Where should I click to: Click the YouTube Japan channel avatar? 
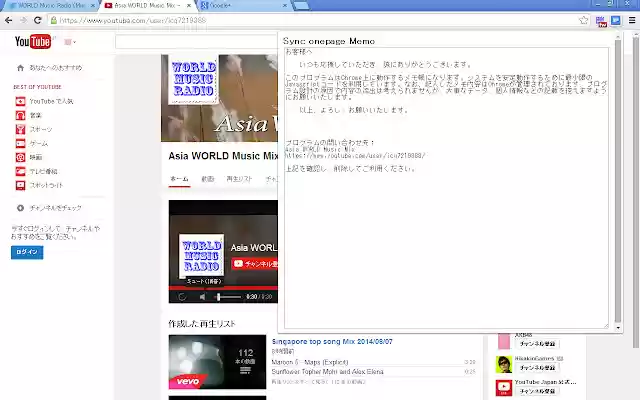pyautogui.click(x=504, y=388)
